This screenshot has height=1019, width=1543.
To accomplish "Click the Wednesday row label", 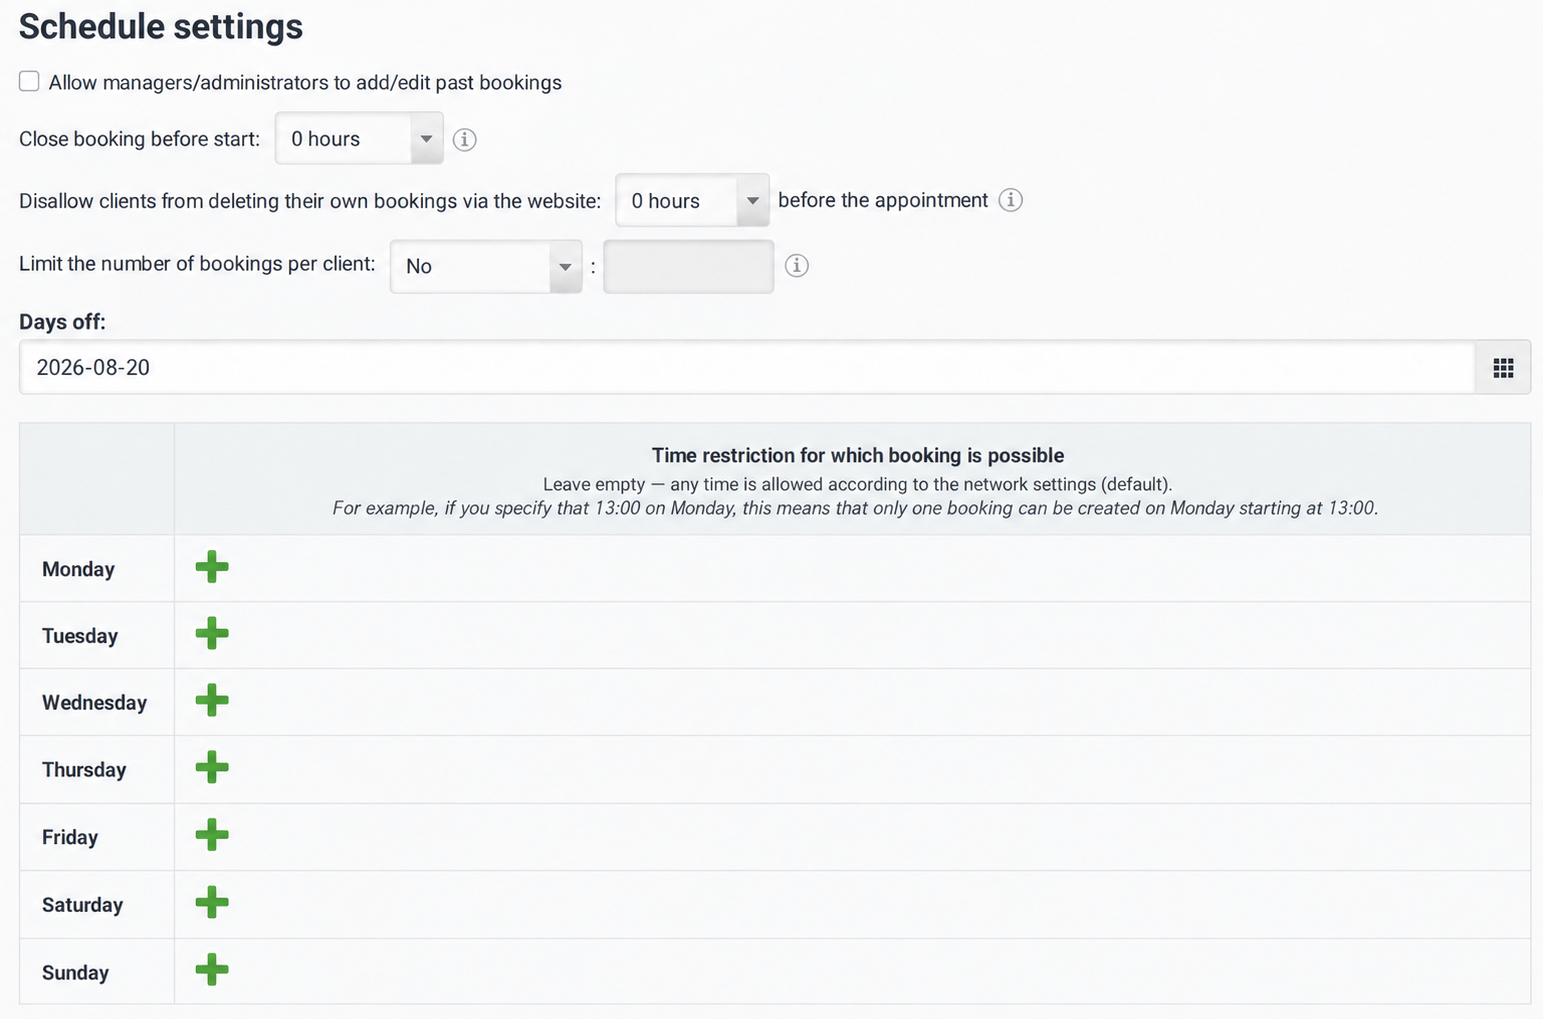I will pos(94,703).
